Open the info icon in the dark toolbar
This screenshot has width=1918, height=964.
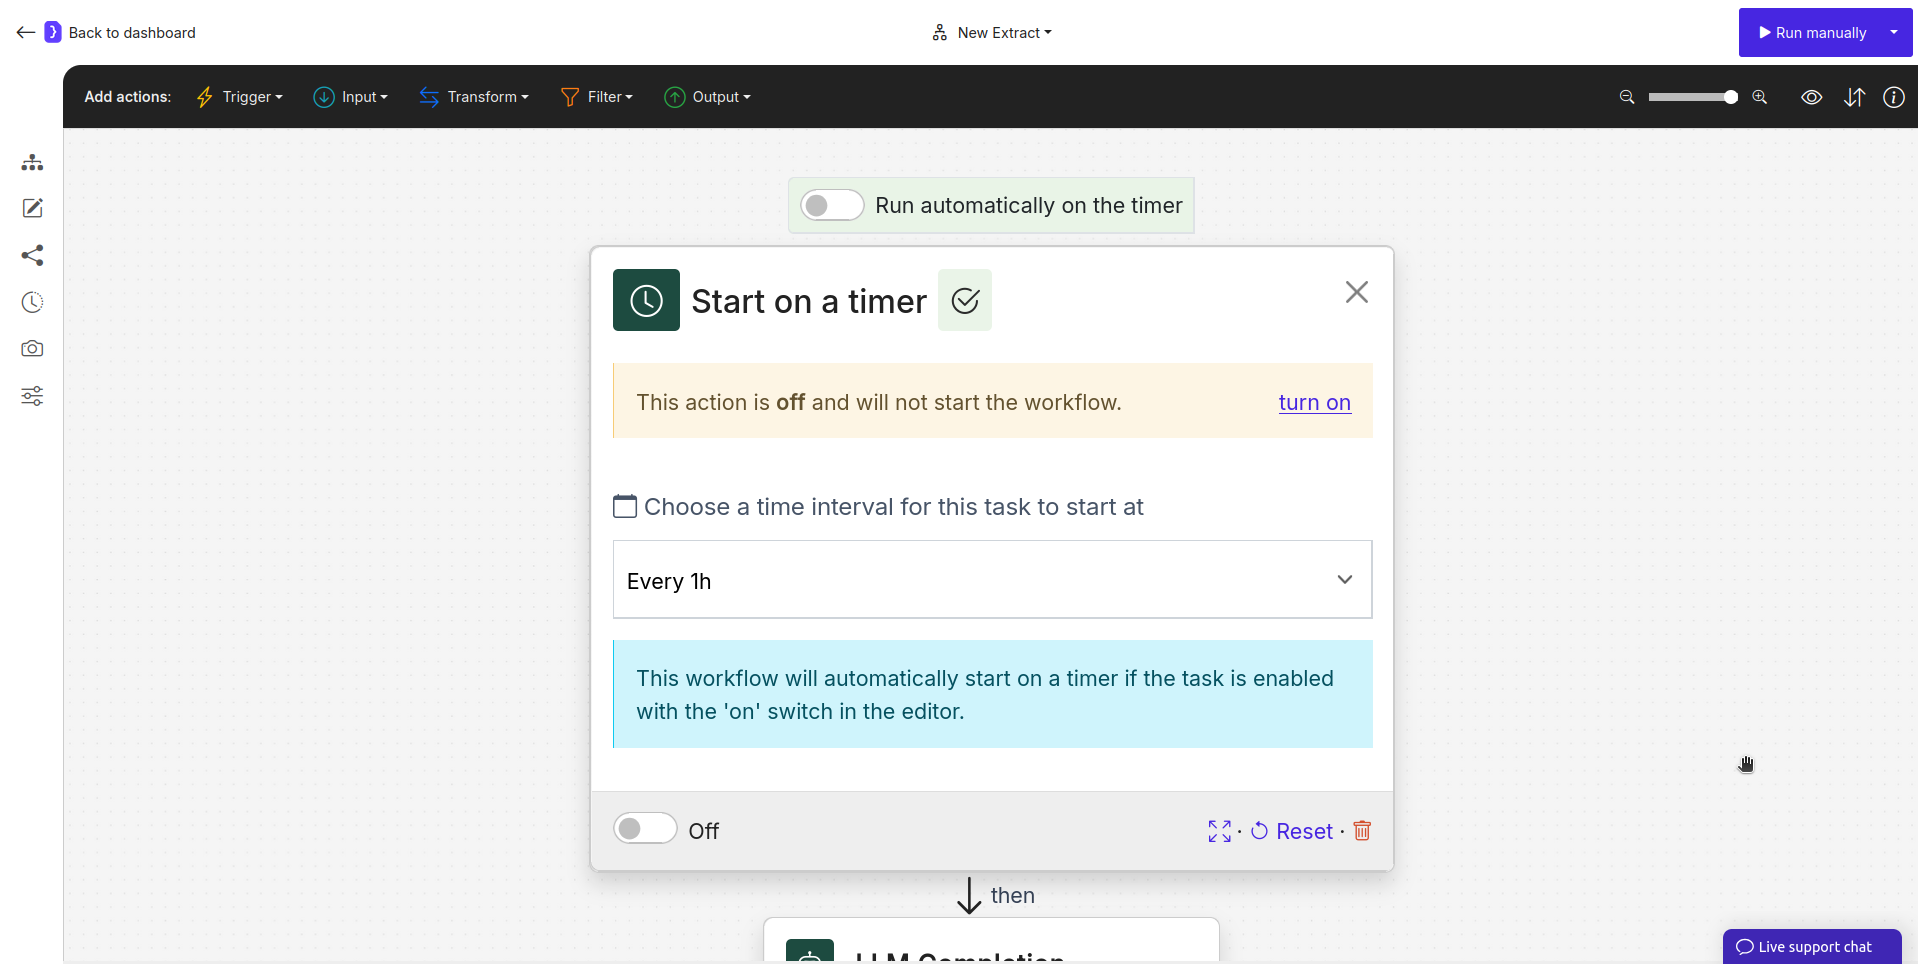tap(1895, 97)
